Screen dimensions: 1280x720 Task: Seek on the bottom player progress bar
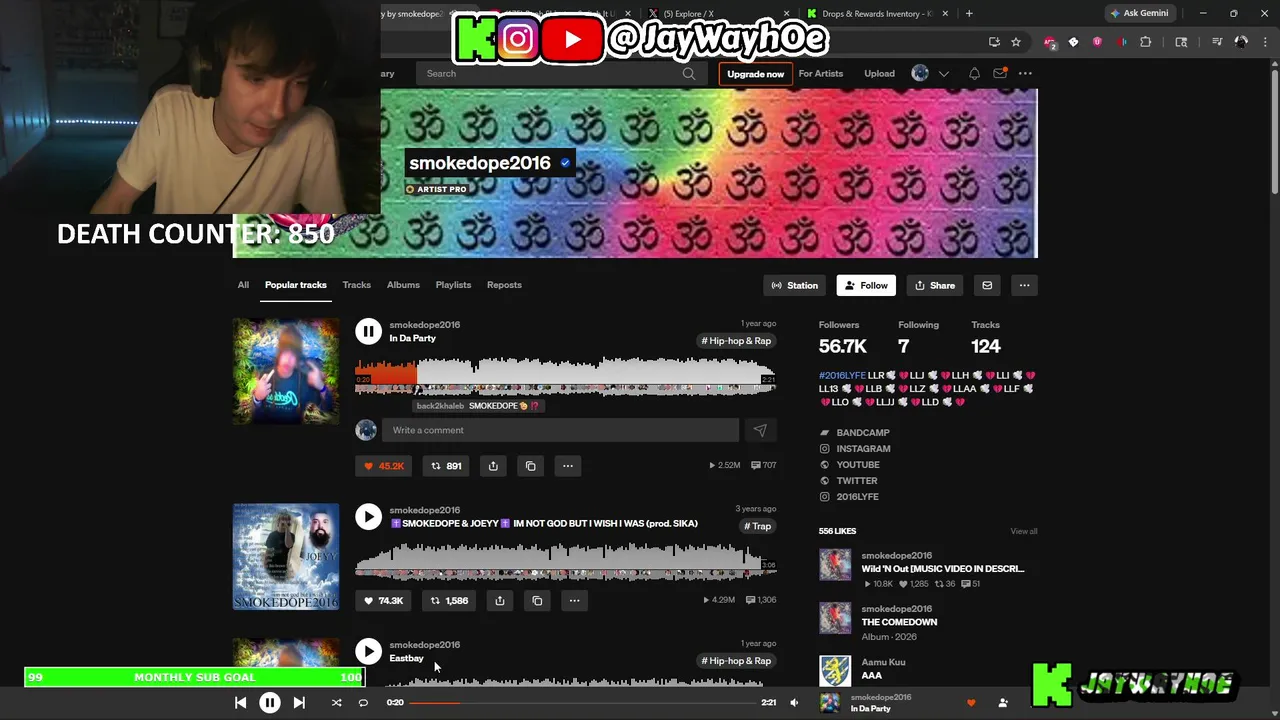click(x=582, y=703)
